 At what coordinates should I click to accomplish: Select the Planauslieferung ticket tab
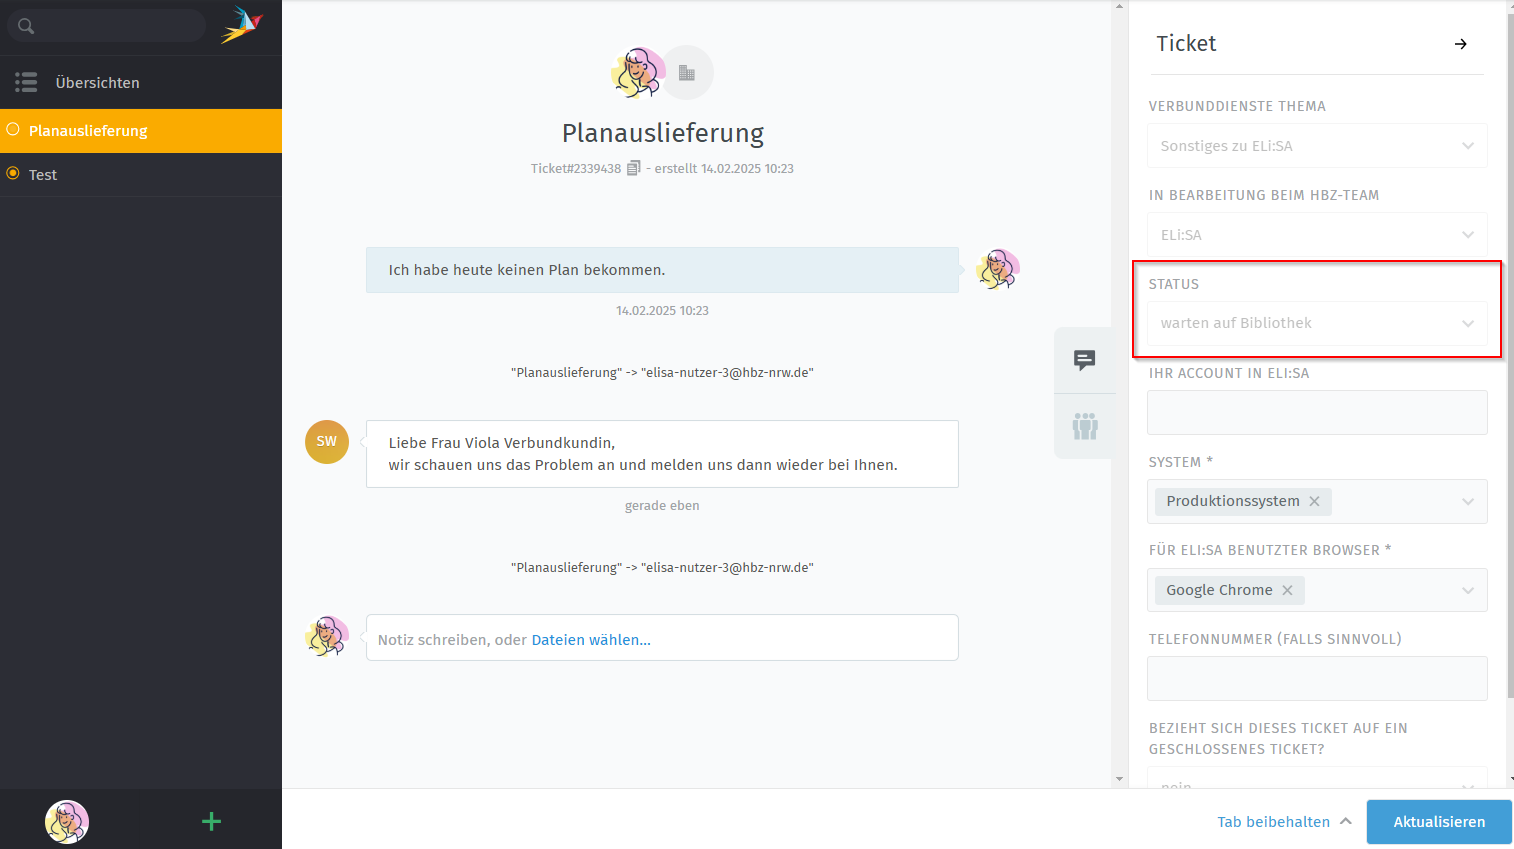click(x=88, y=131)
